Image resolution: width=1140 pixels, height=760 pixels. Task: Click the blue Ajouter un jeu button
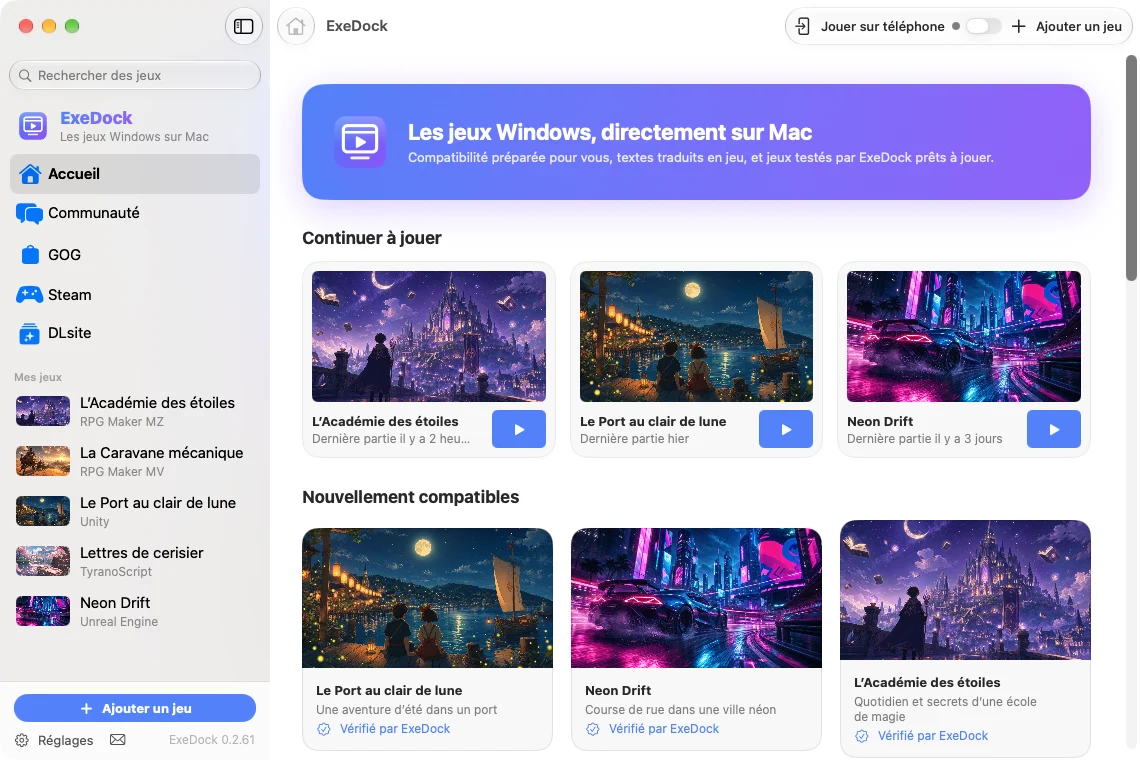[x=135, y=708]
